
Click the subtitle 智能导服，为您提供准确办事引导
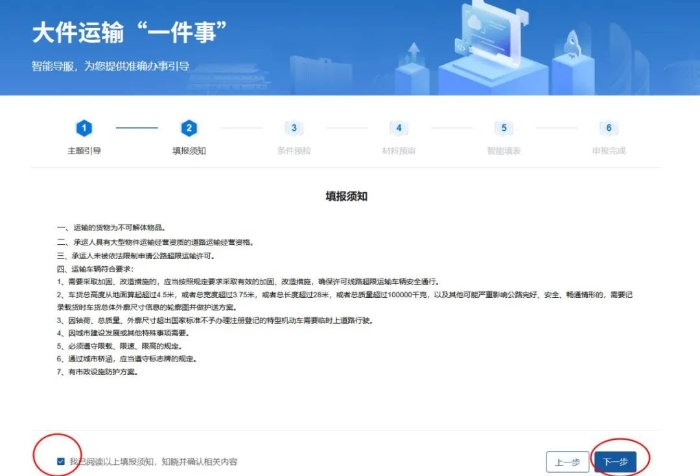coord(110,66)
